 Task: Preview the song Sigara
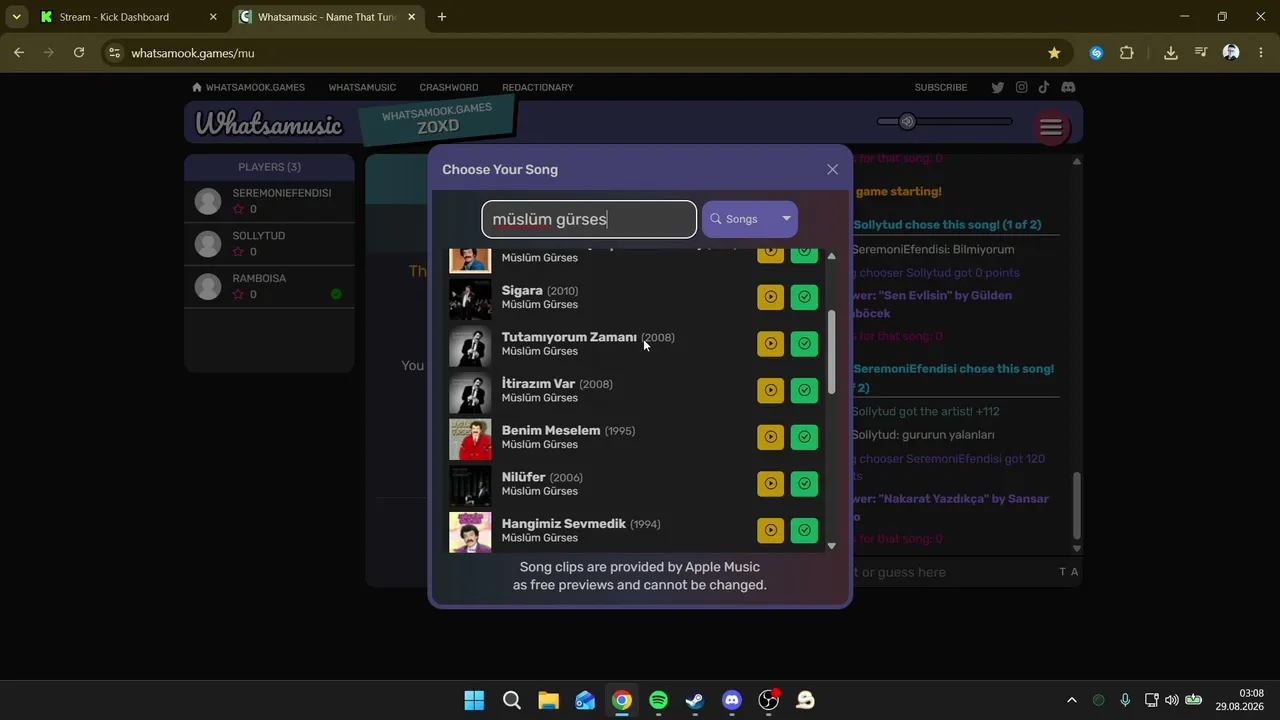pyautogui.click(x=770, y=297)
